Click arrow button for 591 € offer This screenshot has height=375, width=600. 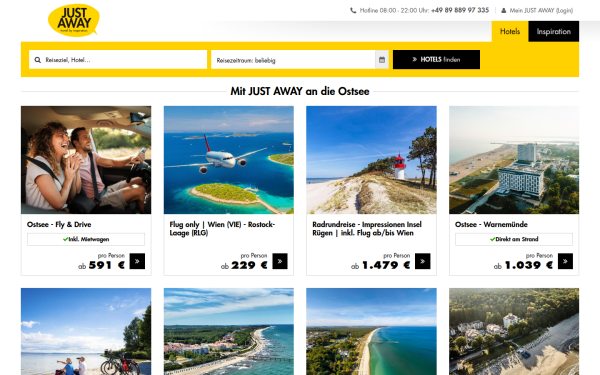pyautogui.click(x=137, y=261)
